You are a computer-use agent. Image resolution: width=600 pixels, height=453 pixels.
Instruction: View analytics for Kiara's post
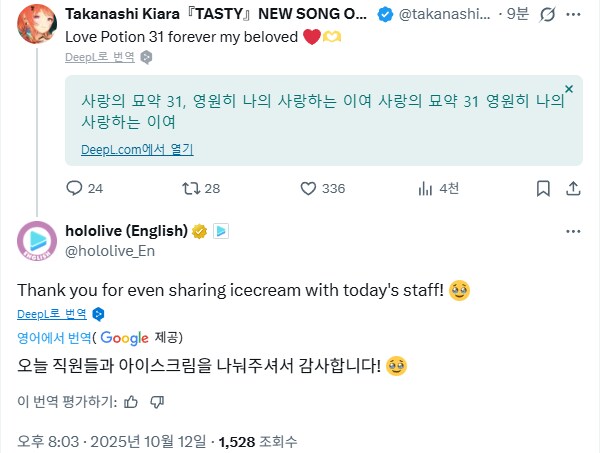(x=424, y=188)
